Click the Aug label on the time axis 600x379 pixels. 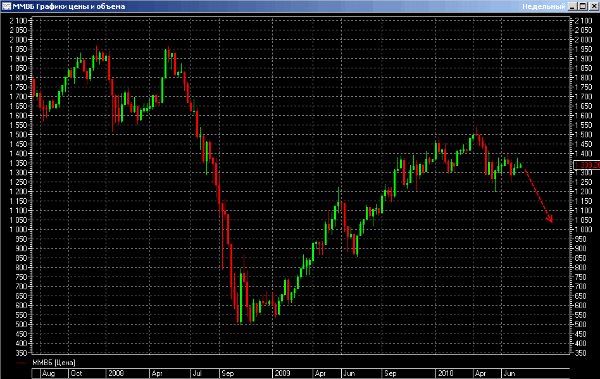(48, 373)
